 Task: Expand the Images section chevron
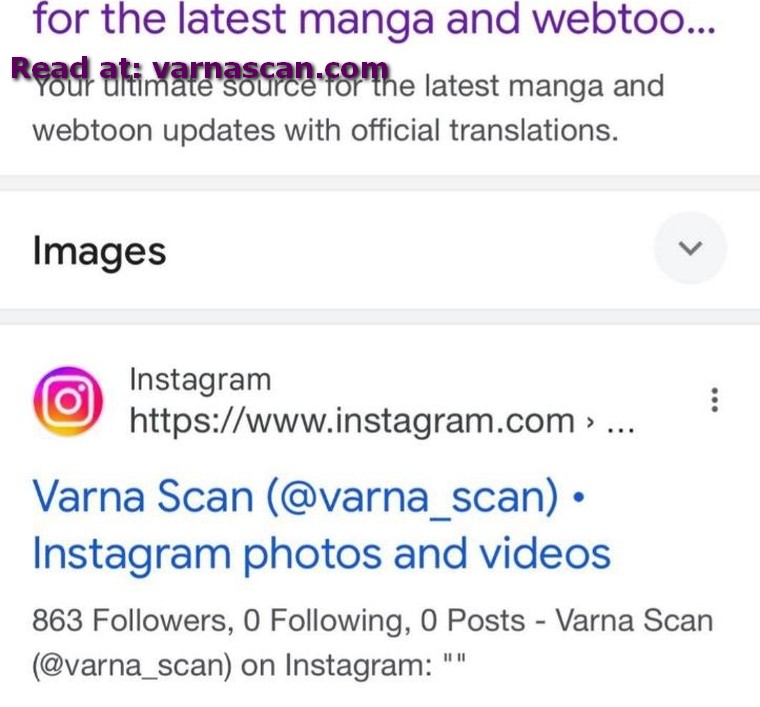(690, 248)
